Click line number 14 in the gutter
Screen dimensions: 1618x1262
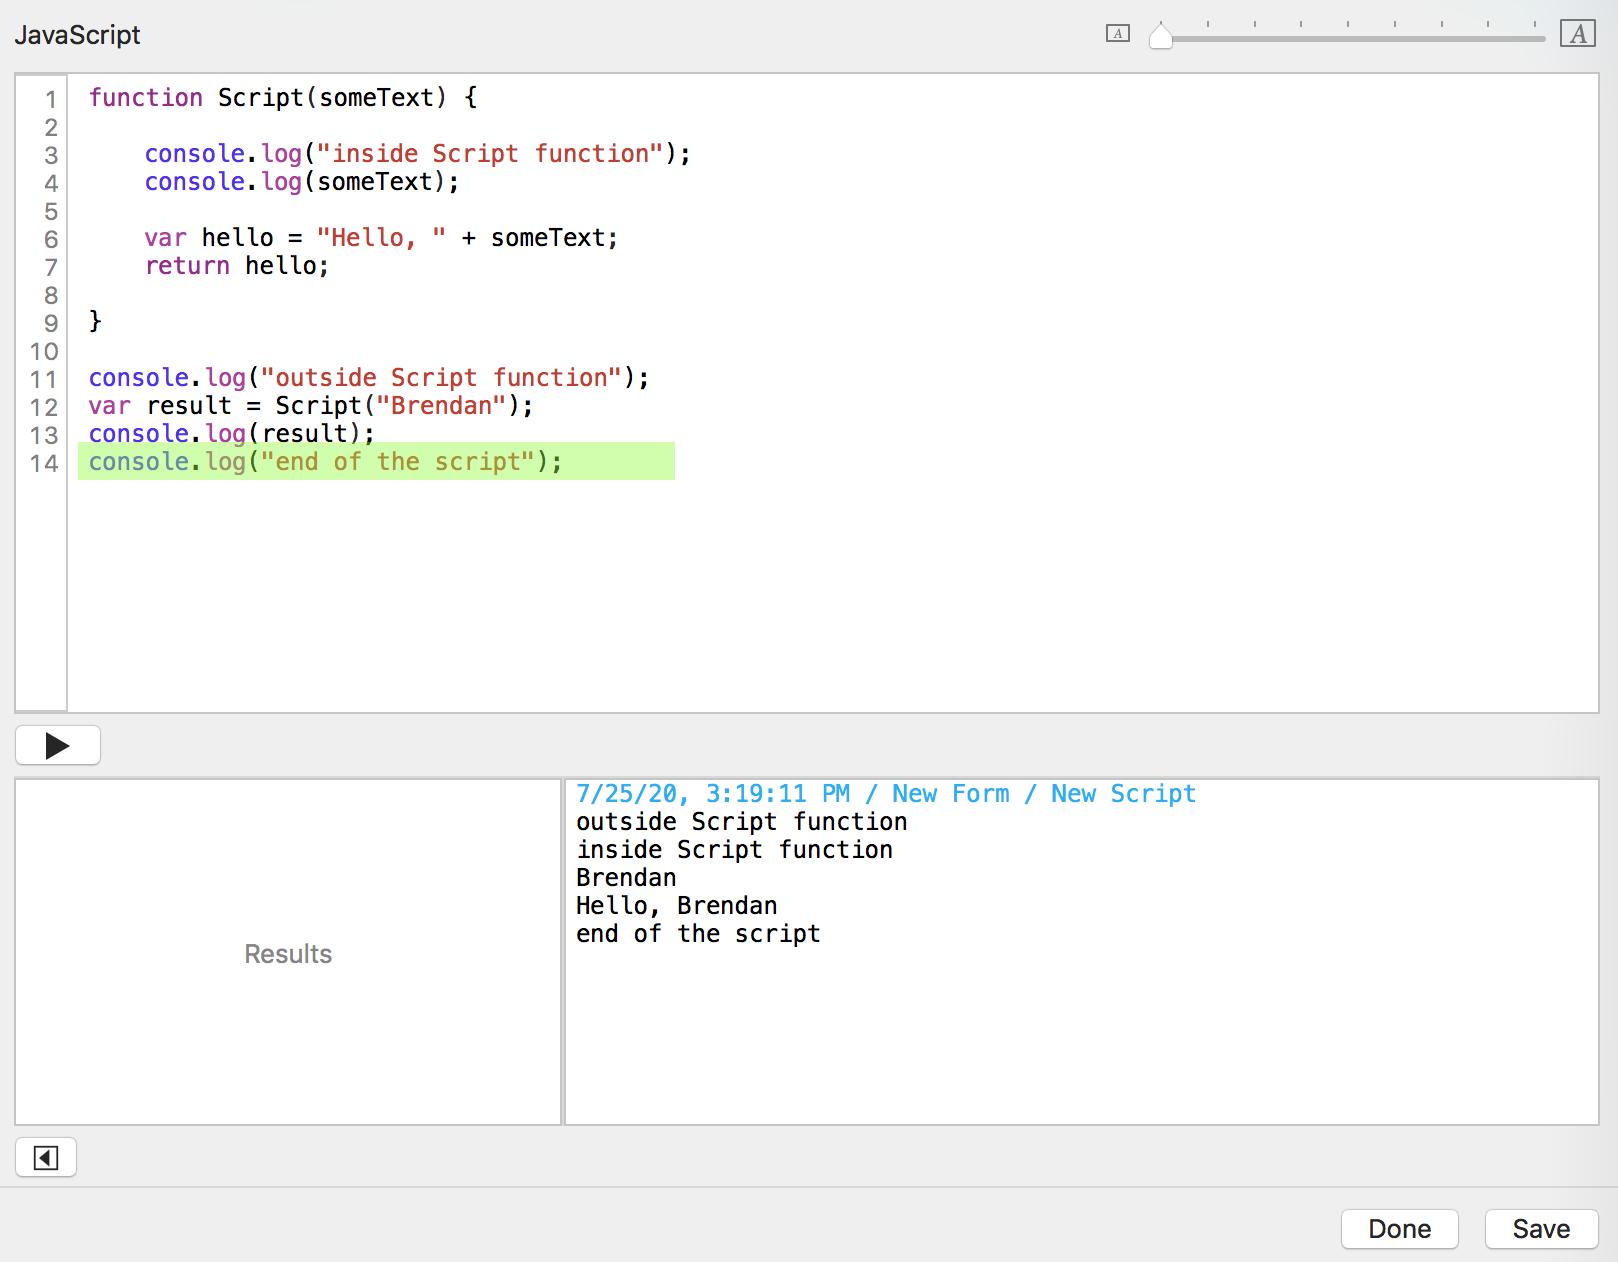coord(44,463)
